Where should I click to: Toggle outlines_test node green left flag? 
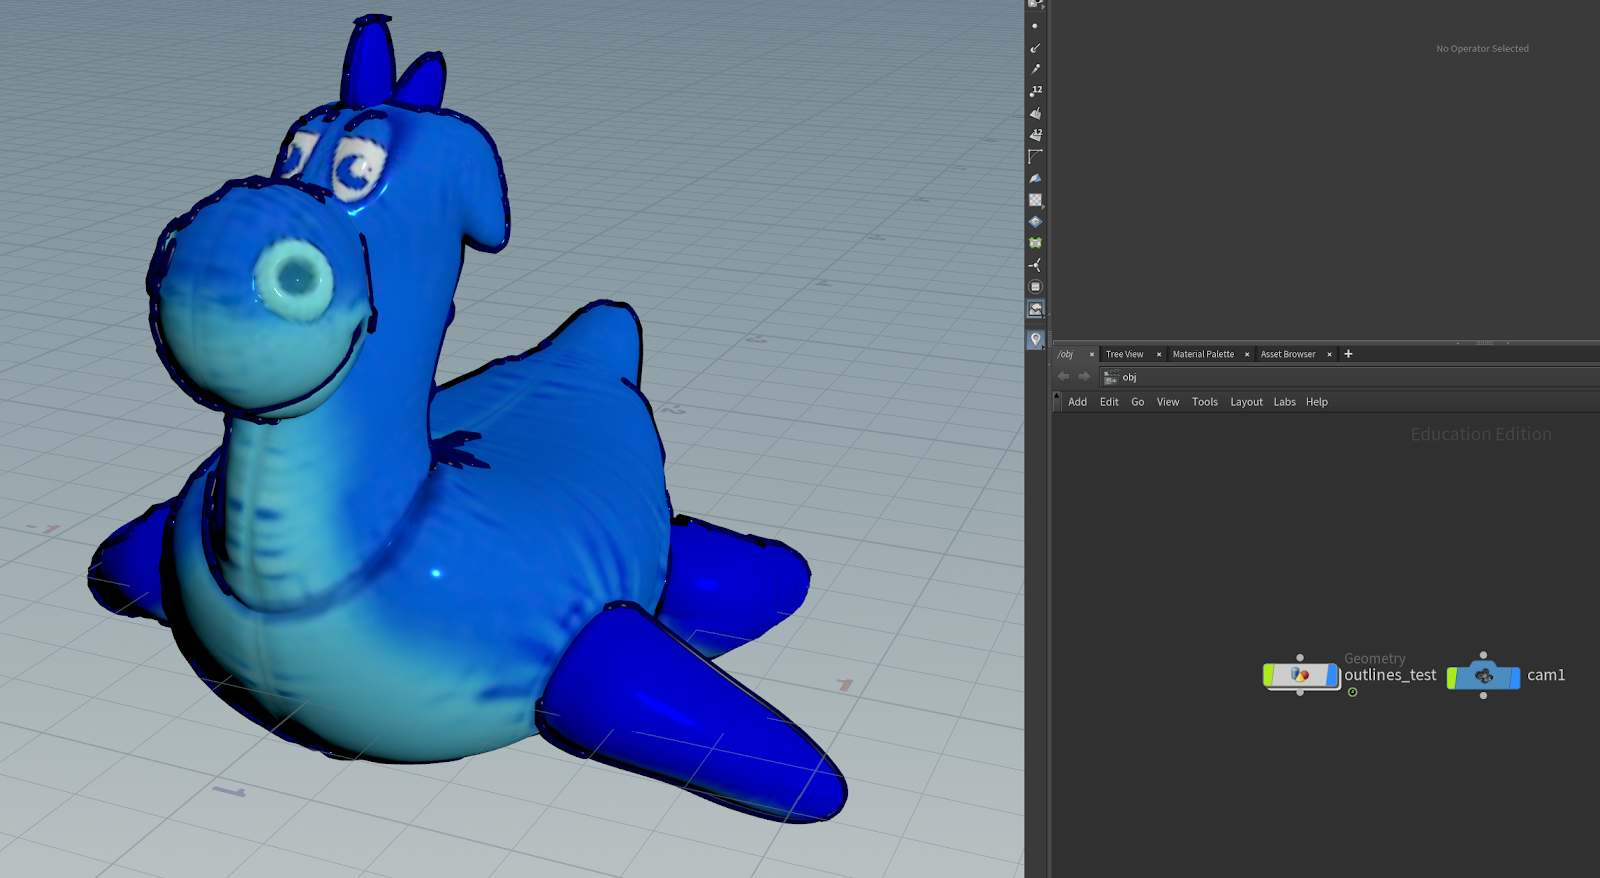coord(1269,675)
